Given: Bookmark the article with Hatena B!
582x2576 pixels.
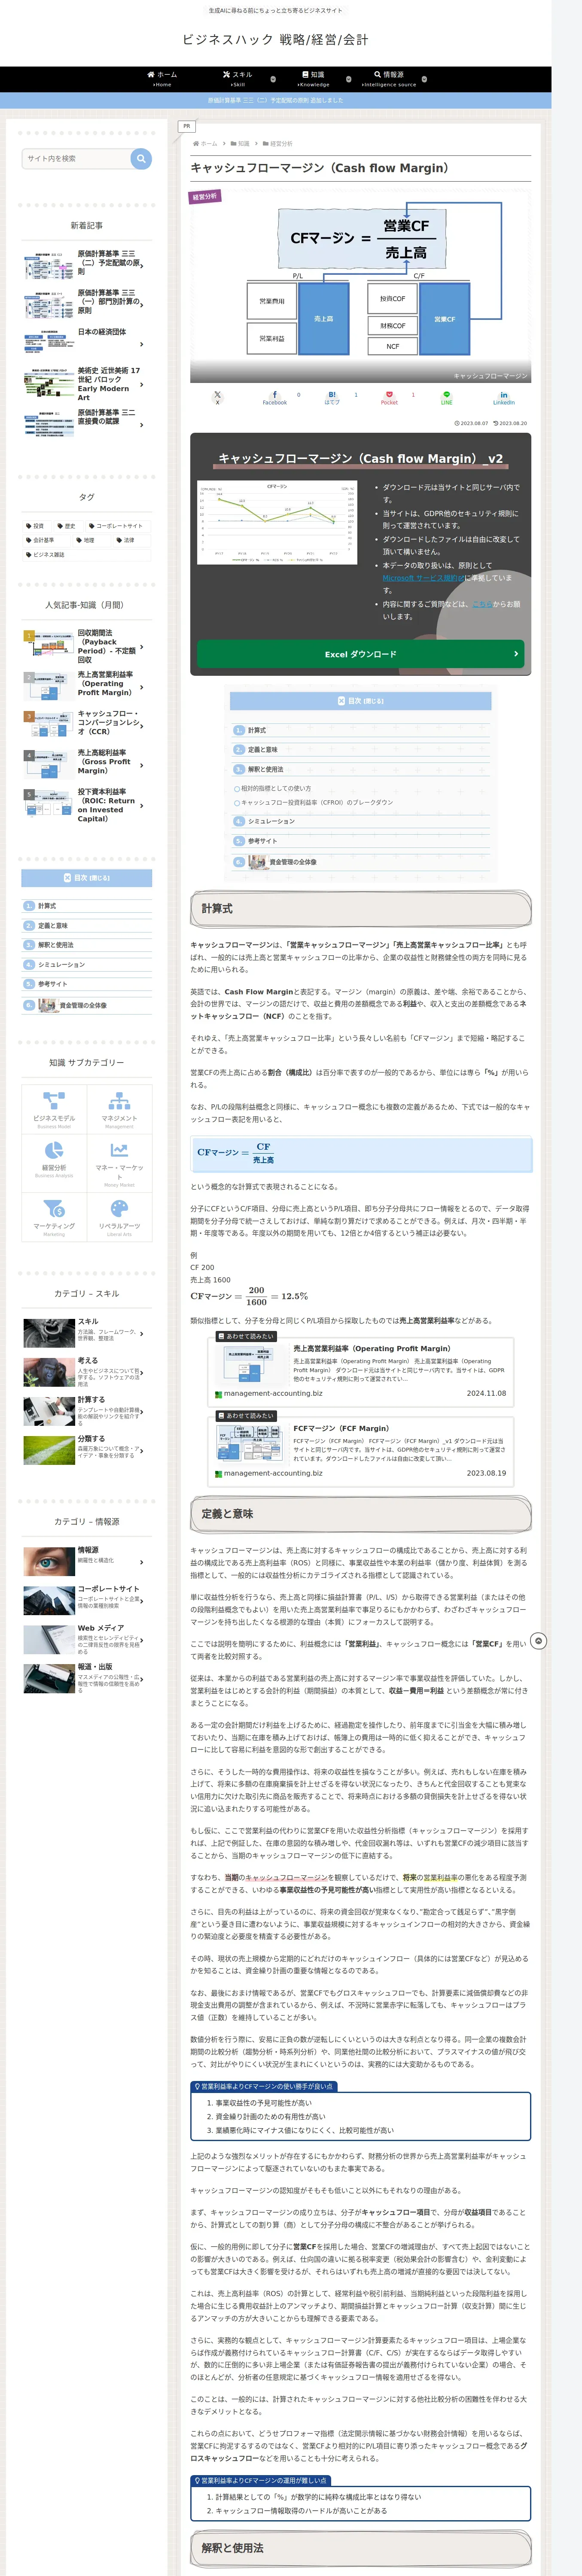Looking at the screenshot, I should click(332, 397).
